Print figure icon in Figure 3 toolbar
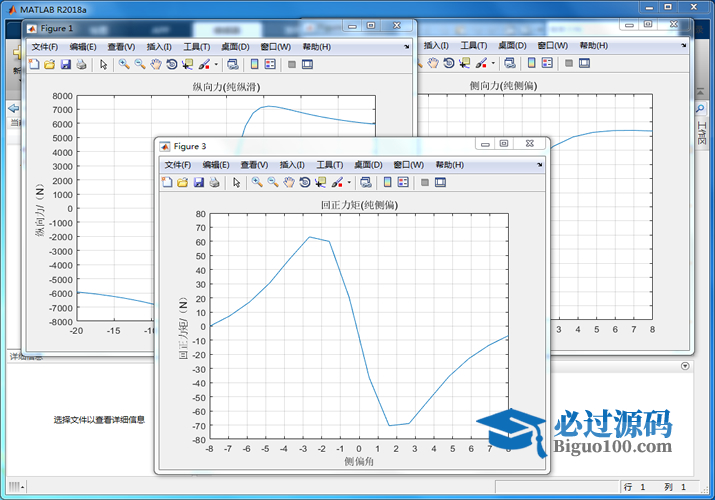This screenshot has width=715, height=500. tap(214, 182)
